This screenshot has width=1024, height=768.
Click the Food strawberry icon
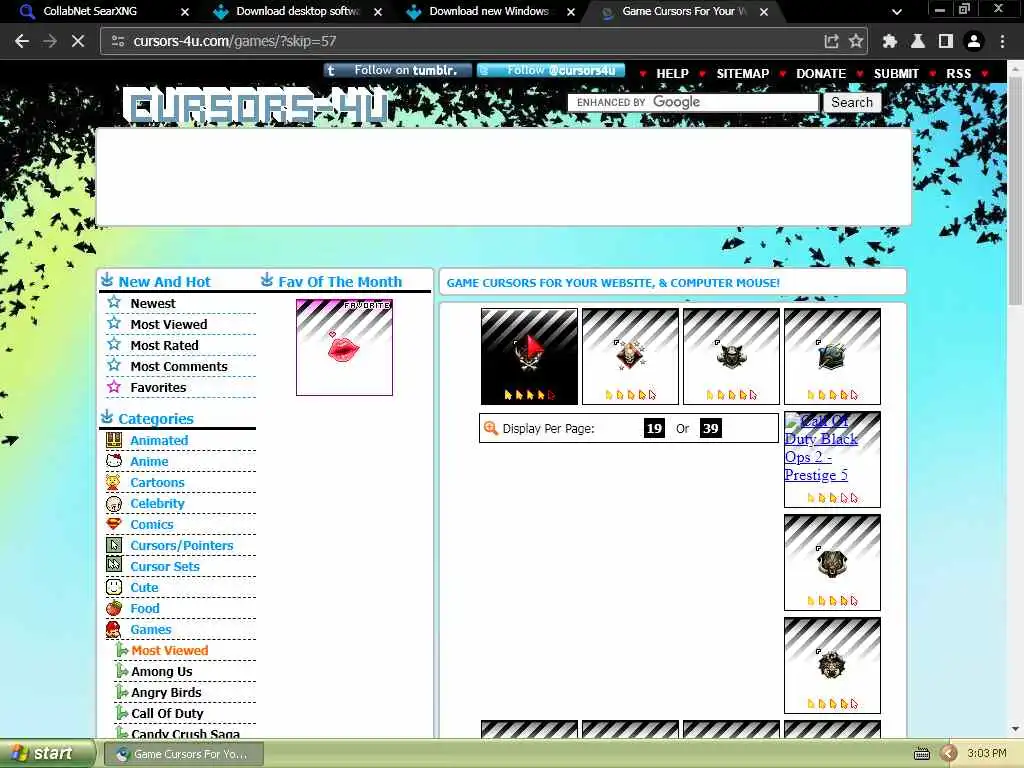pos(114,608)
